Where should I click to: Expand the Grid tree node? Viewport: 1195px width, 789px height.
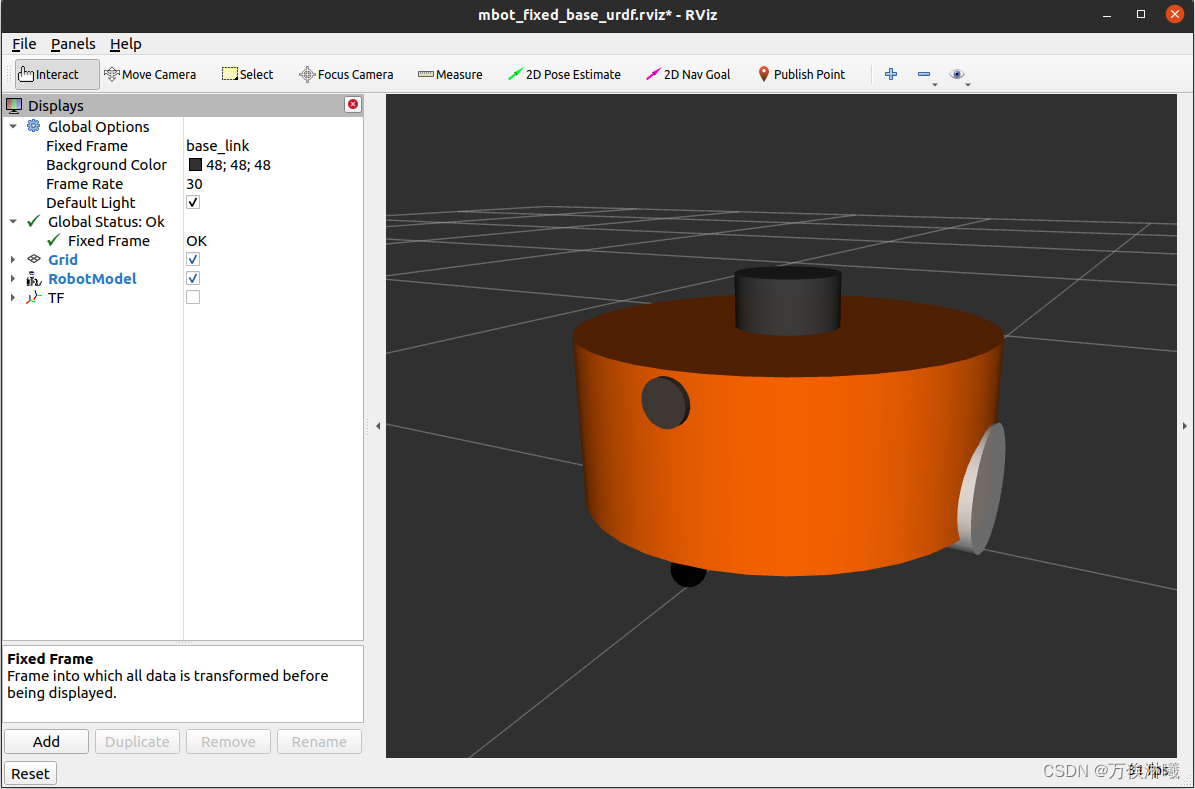[x=13, y=259]
